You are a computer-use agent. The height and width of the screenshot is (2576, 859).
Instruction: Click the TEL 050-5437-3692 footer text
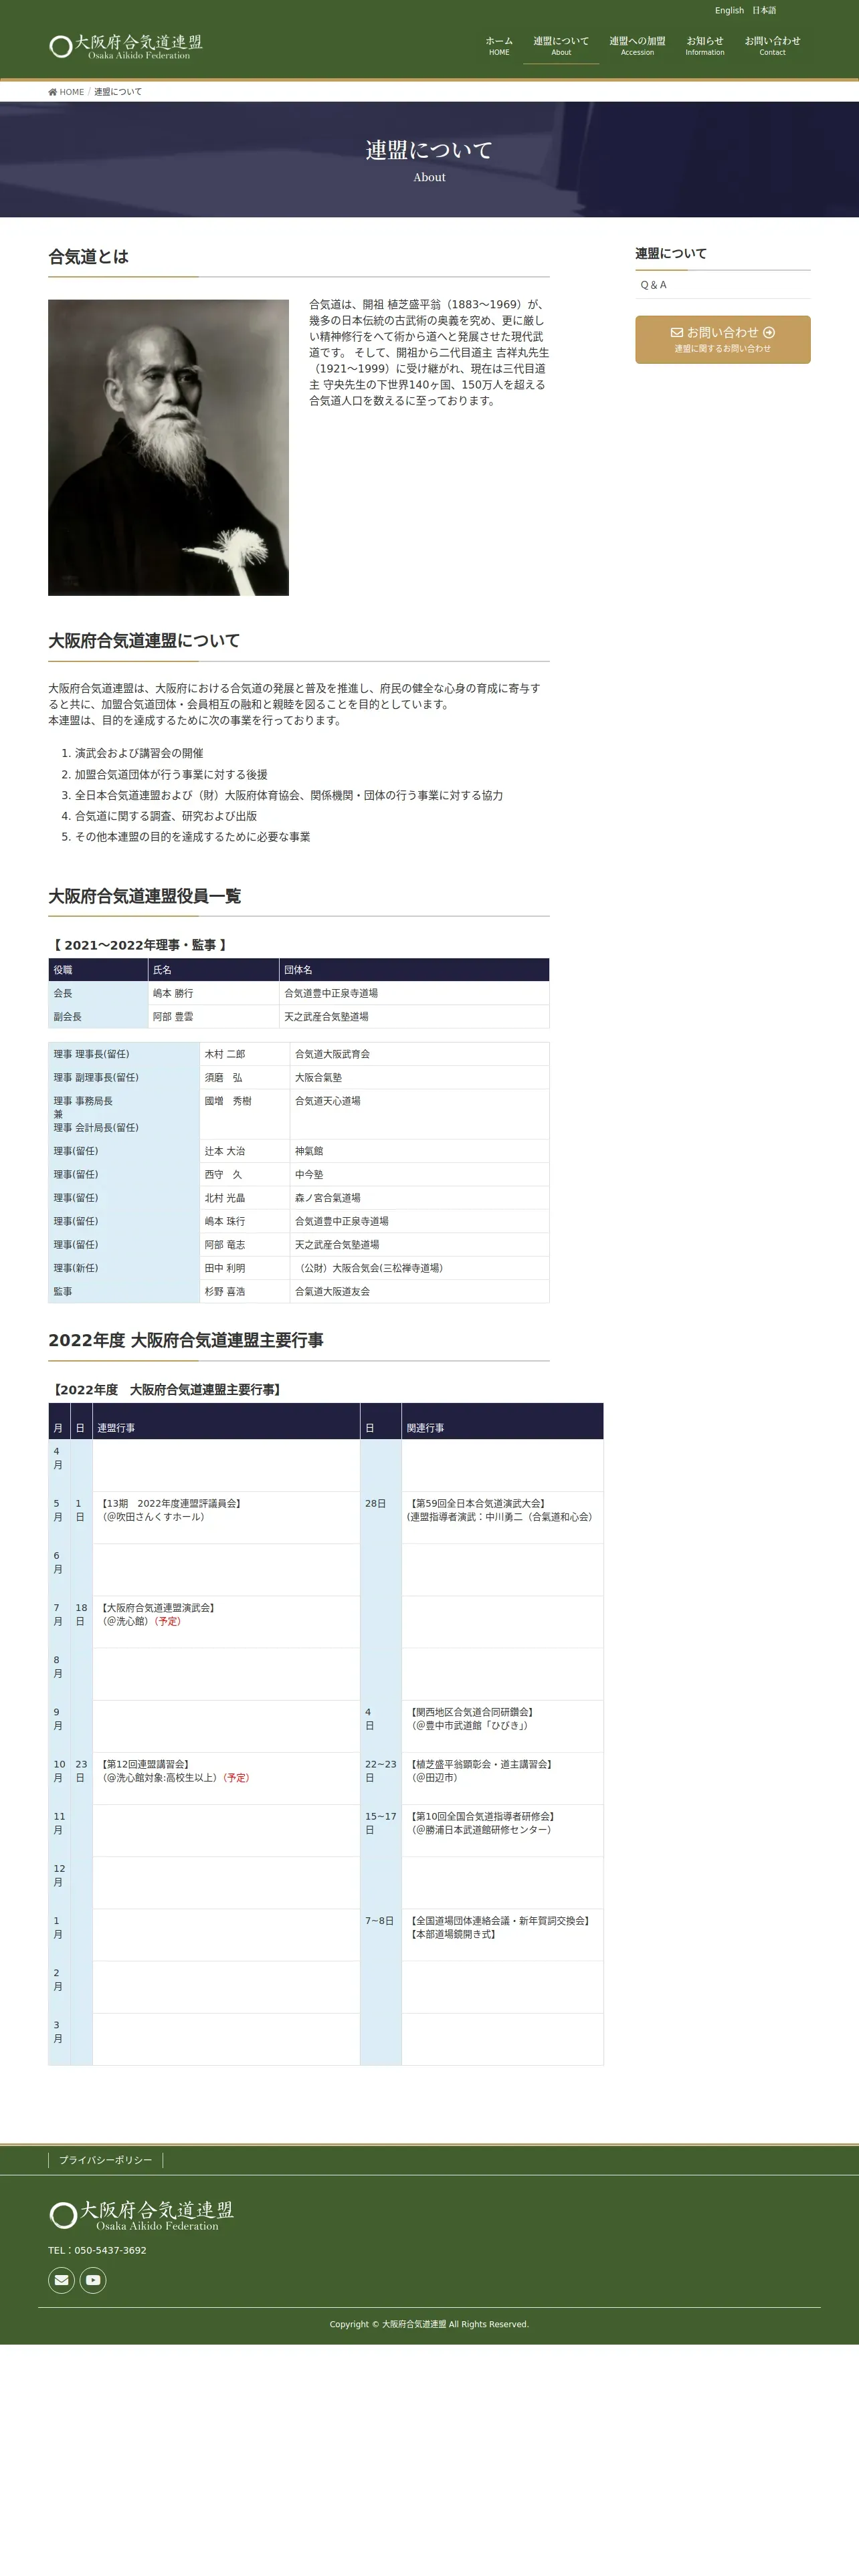(x=97, y=2250)
